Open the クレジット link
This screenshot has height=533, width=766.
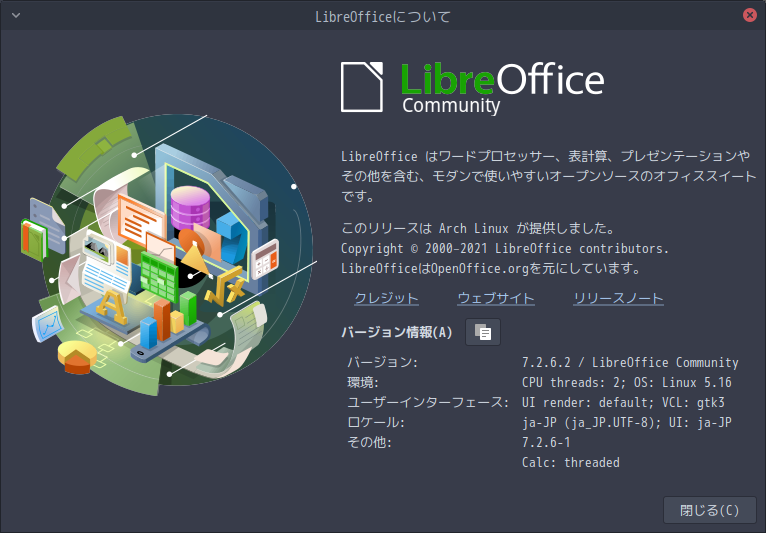(386, 298)
